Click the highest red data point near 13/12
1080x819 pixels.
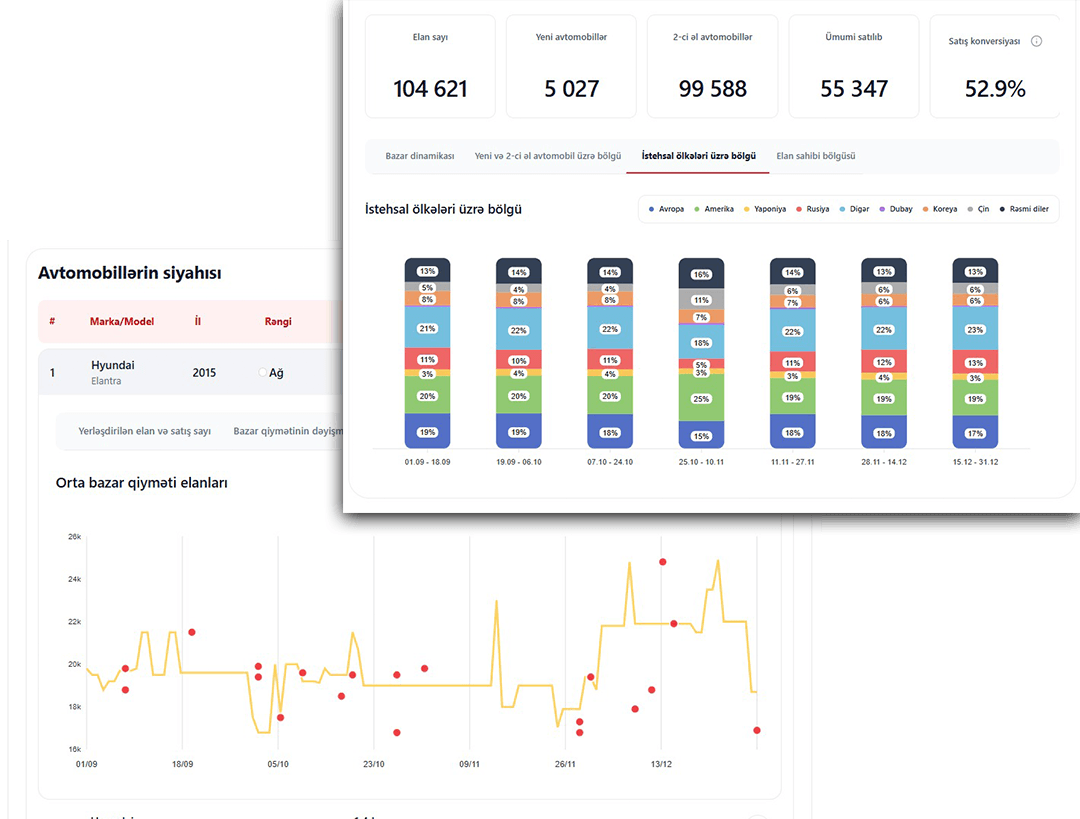point(663,562)
